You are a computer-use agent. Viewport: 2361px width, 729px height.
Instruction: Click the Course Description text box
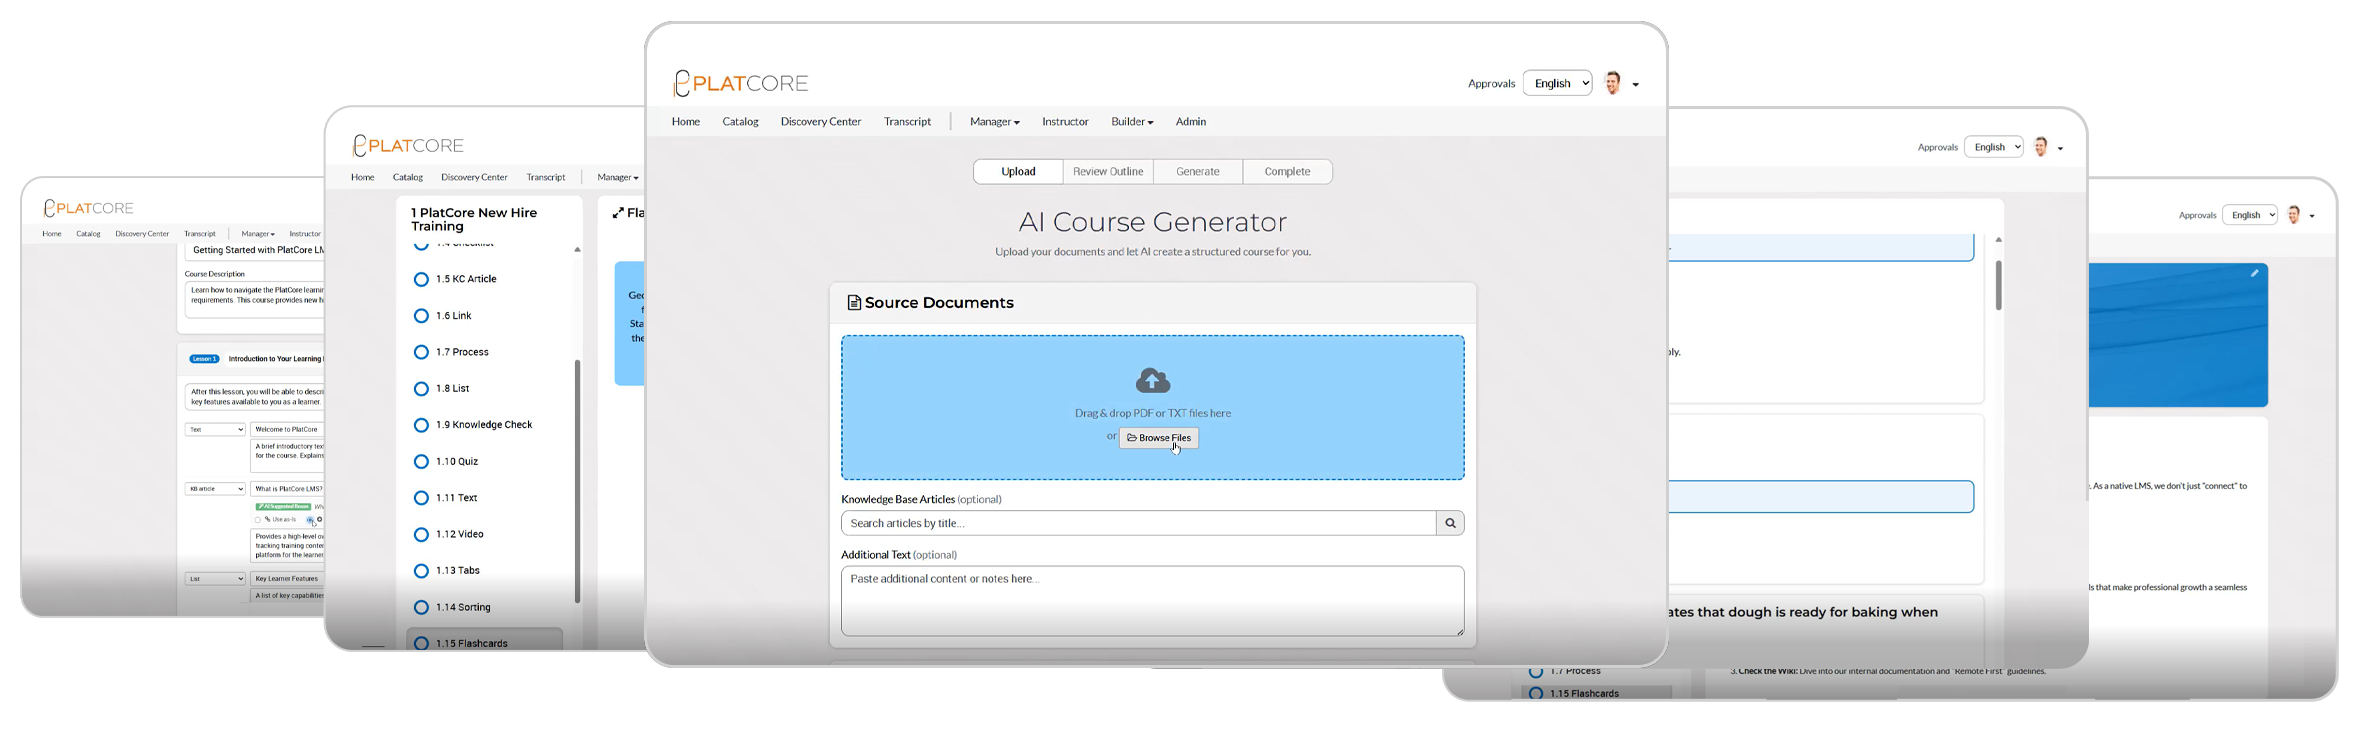[255, 299]
